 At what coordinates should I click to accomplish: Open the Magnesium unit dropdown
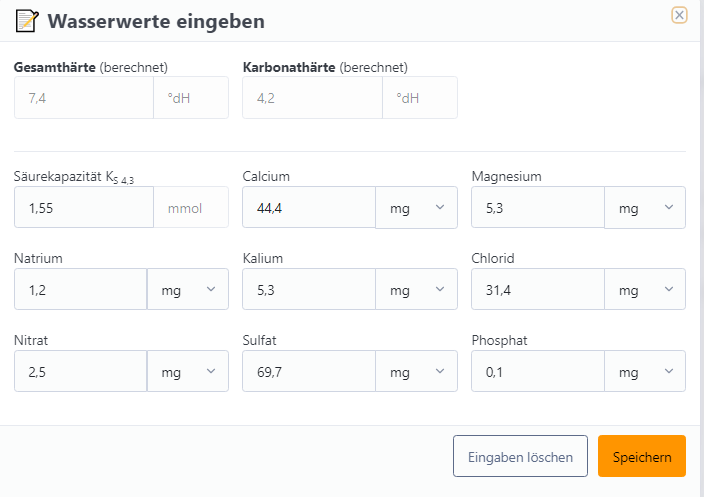pyautogui.click(x=645, y=208)
